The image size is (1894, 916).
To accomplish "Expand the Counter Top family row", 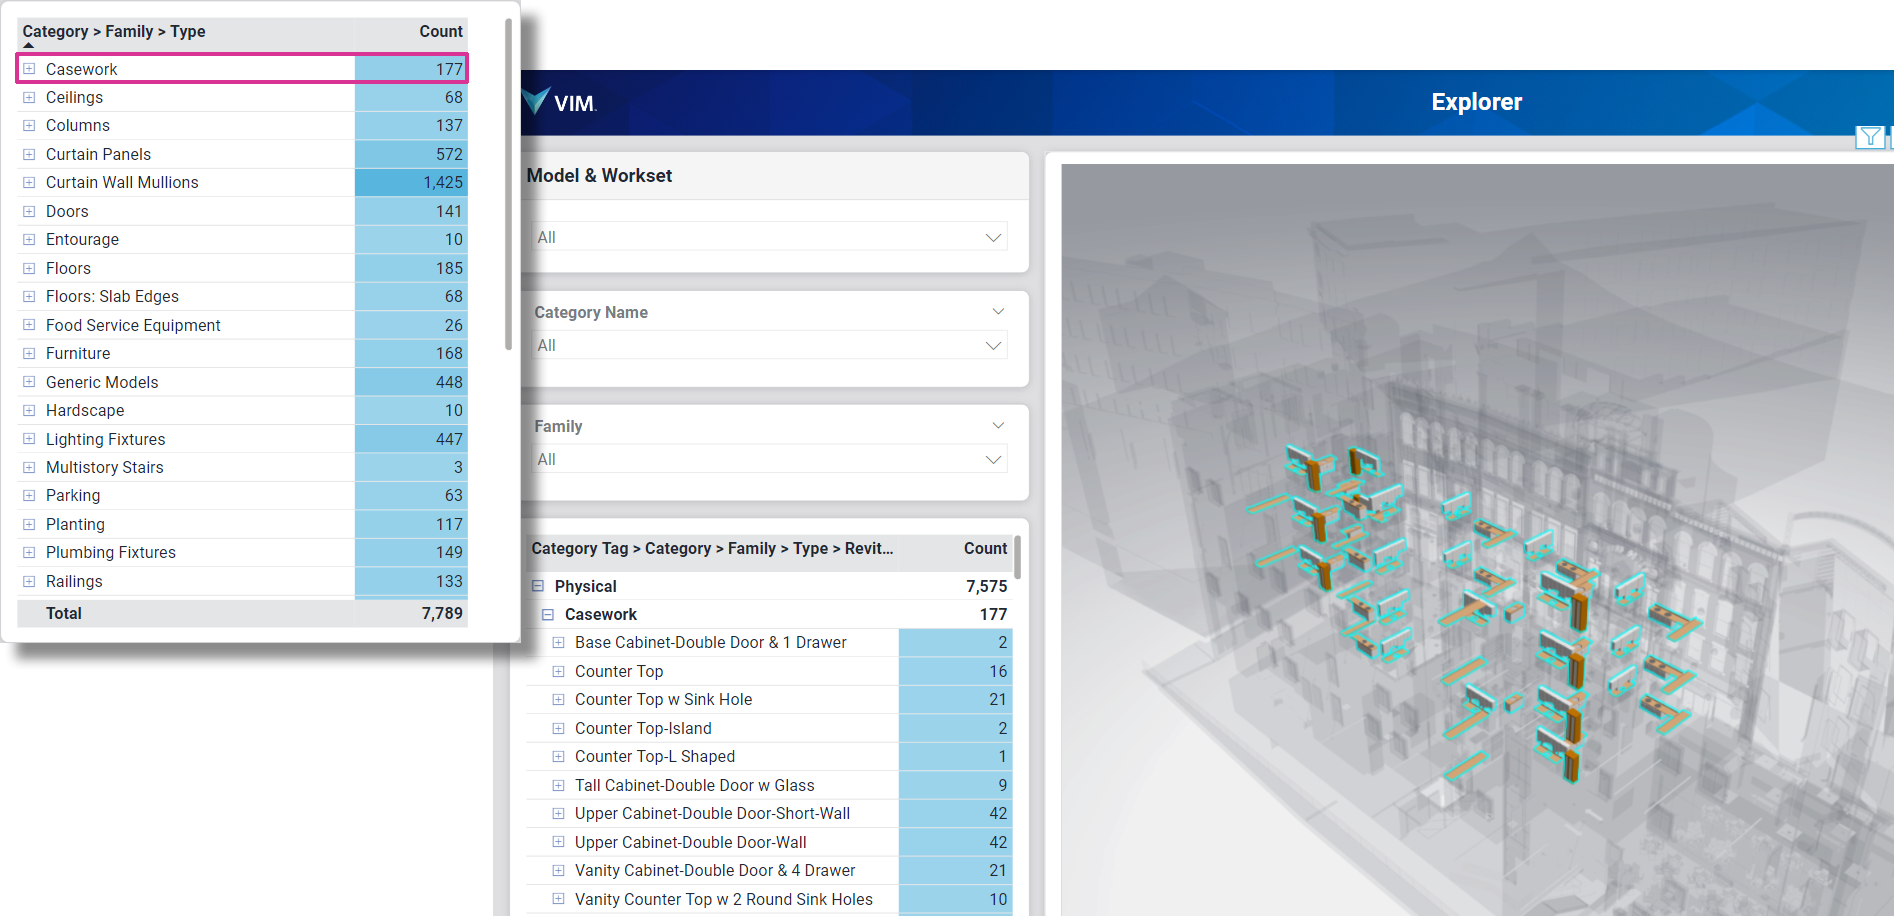I will (558, 671).
